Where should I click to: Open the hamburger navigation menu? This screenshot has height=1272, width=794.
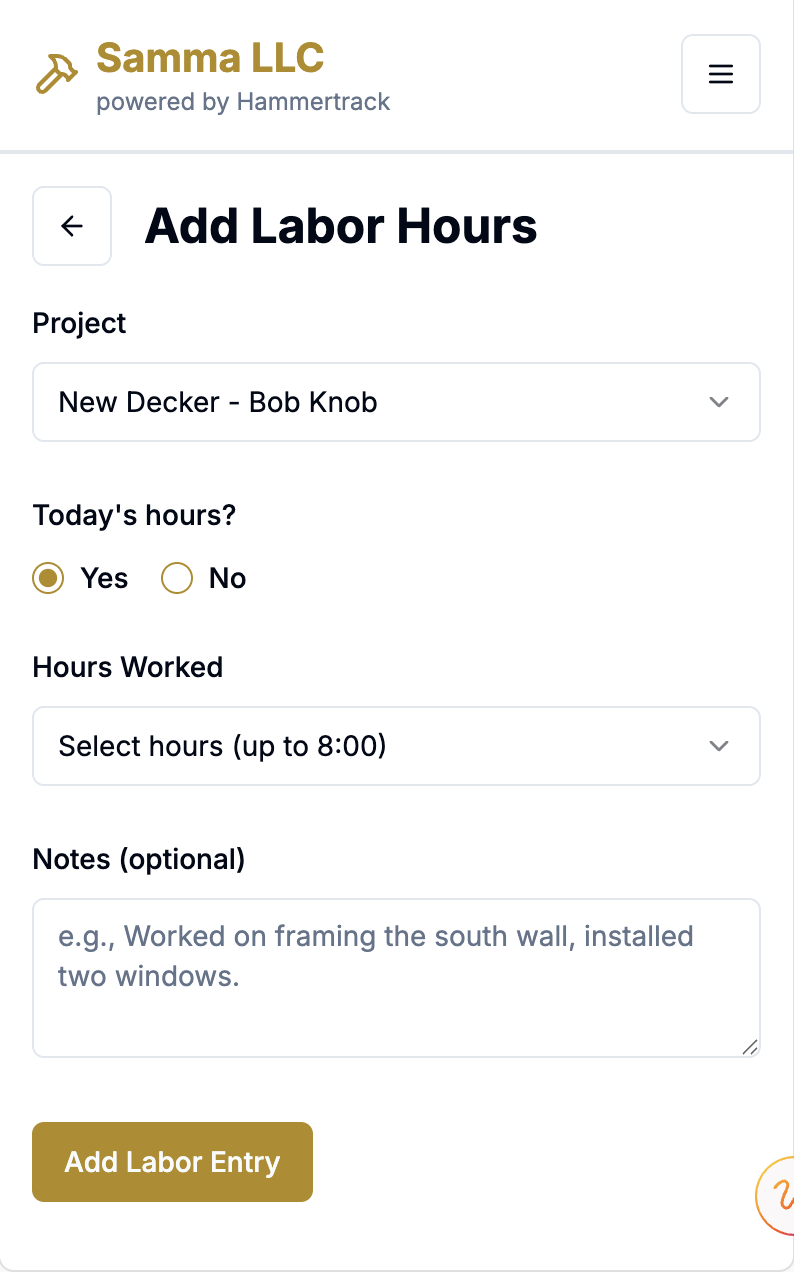tap(720, 74)
